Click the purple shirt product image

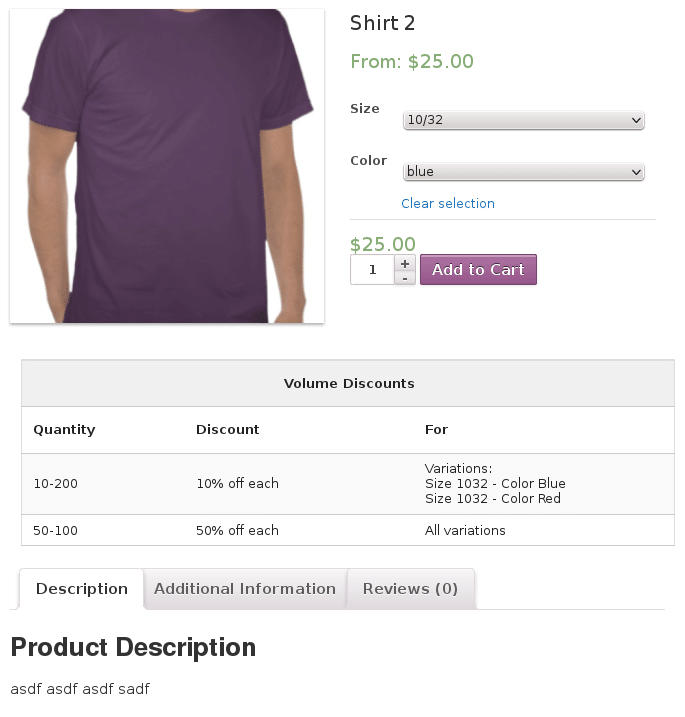tap(167, 166)
